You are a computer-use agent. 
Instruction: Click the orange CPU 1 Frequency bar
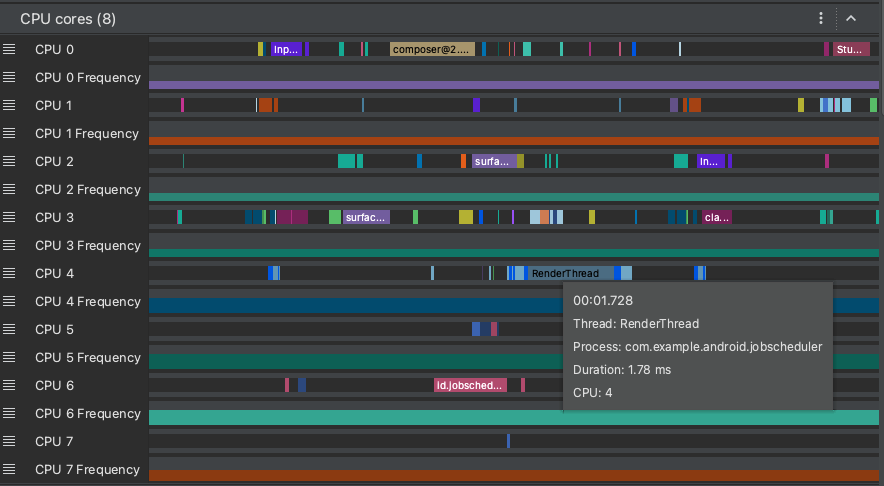pos(513,141)
